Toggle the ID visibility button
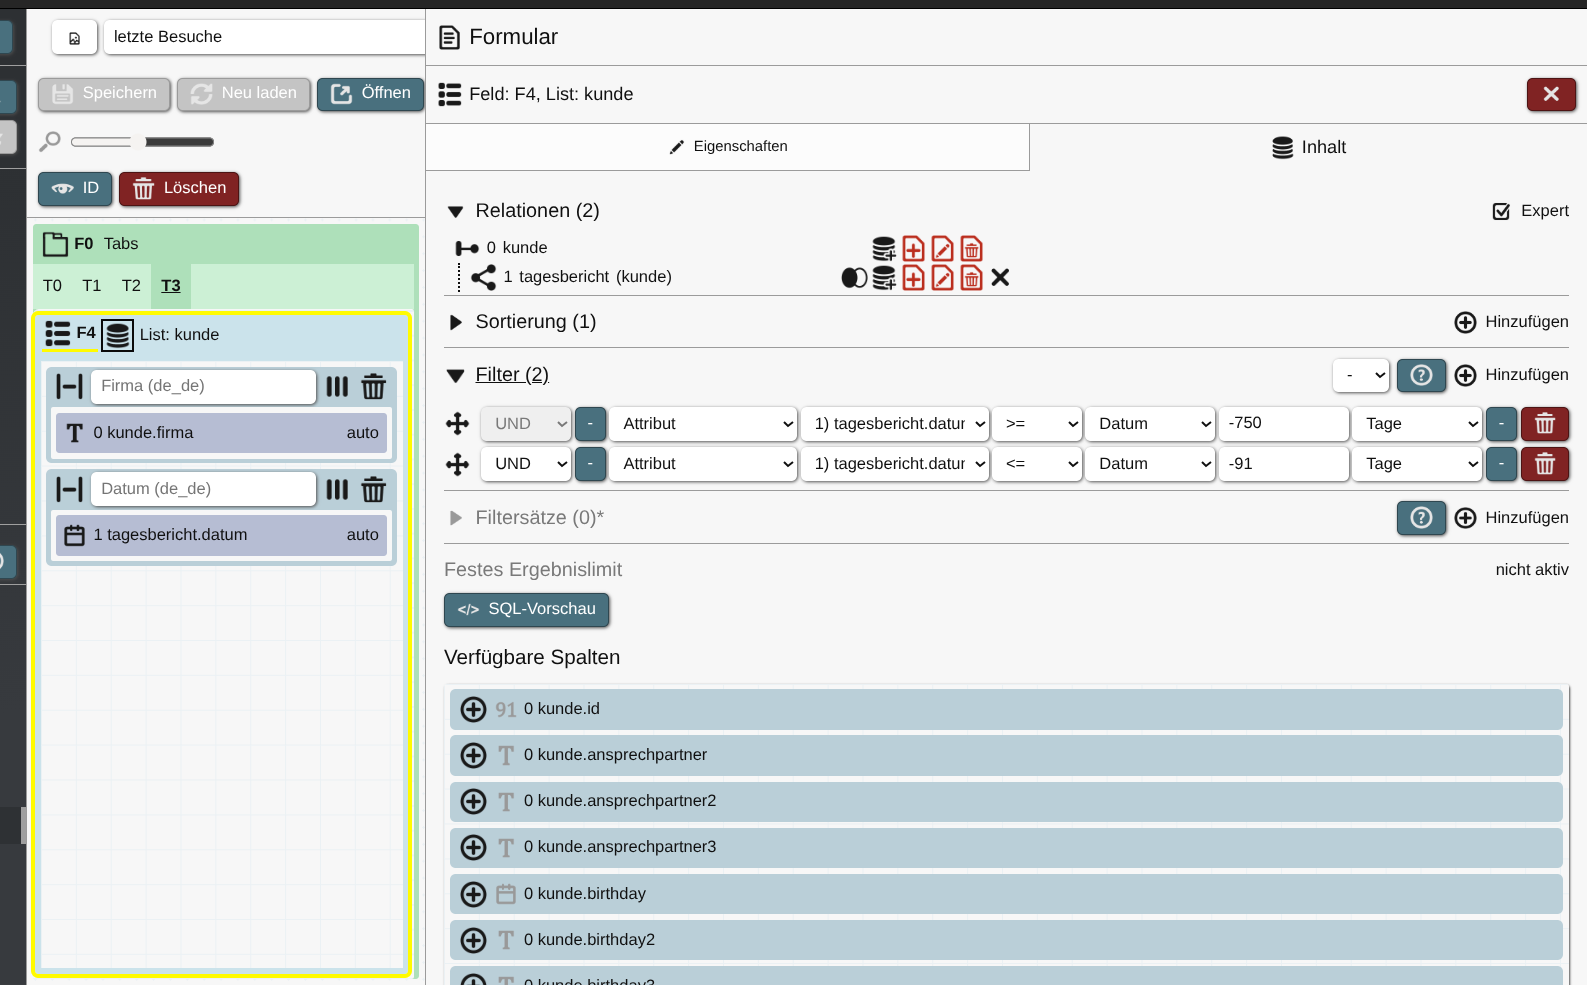Image resolution: width=1587 pixels, height=985 pixels. point(75,188)
